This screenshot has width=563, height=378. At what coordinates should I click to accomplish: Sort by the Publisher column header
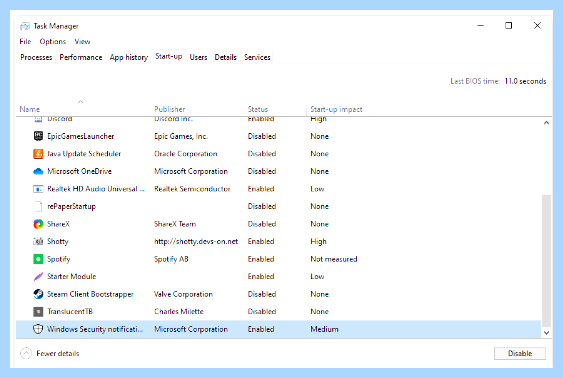pyautogui.click(x=169, y=109)
